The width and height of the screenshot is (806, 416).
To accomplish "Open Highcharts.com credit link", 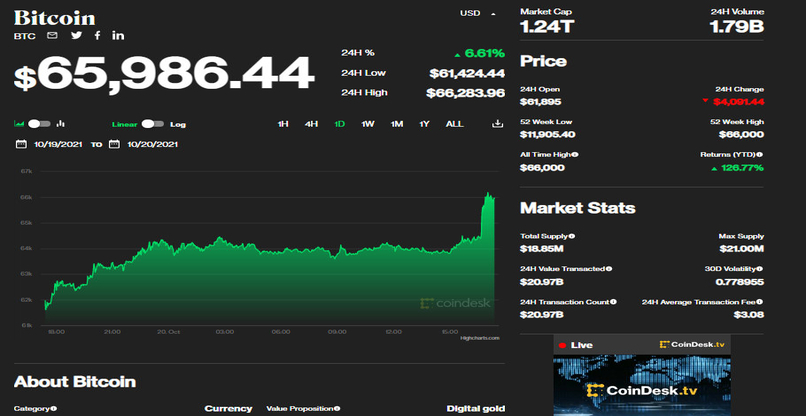I will click(478, 340).
